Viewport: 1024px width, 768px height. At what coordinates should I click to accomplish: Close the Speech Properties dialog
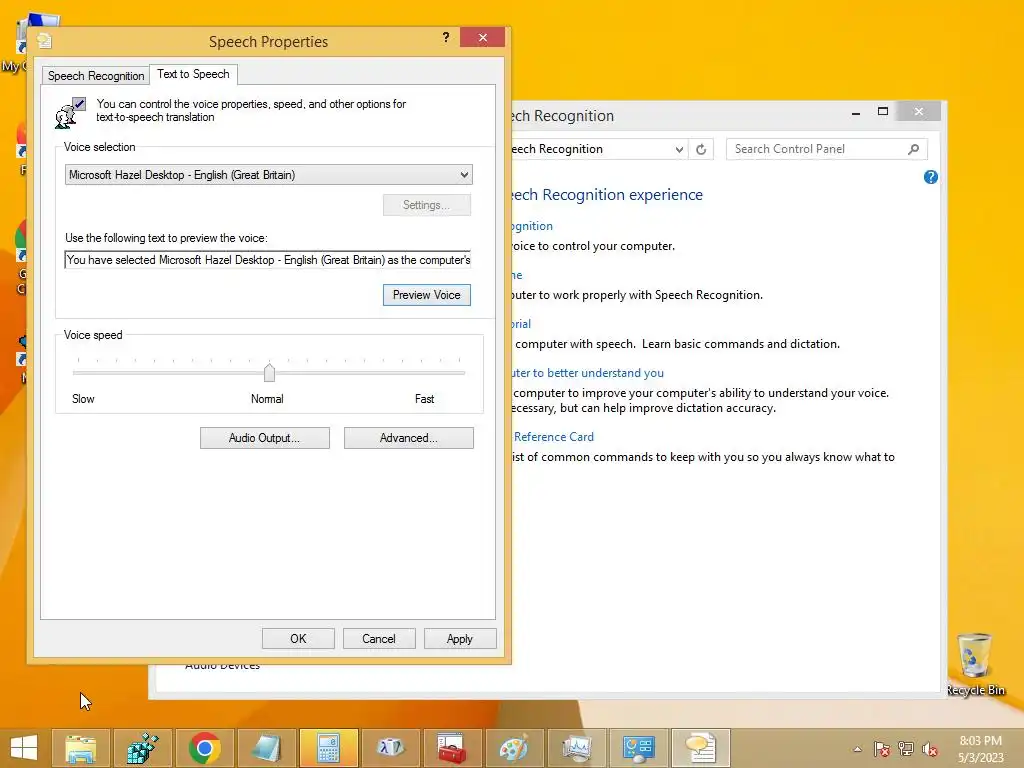point(483,37)
